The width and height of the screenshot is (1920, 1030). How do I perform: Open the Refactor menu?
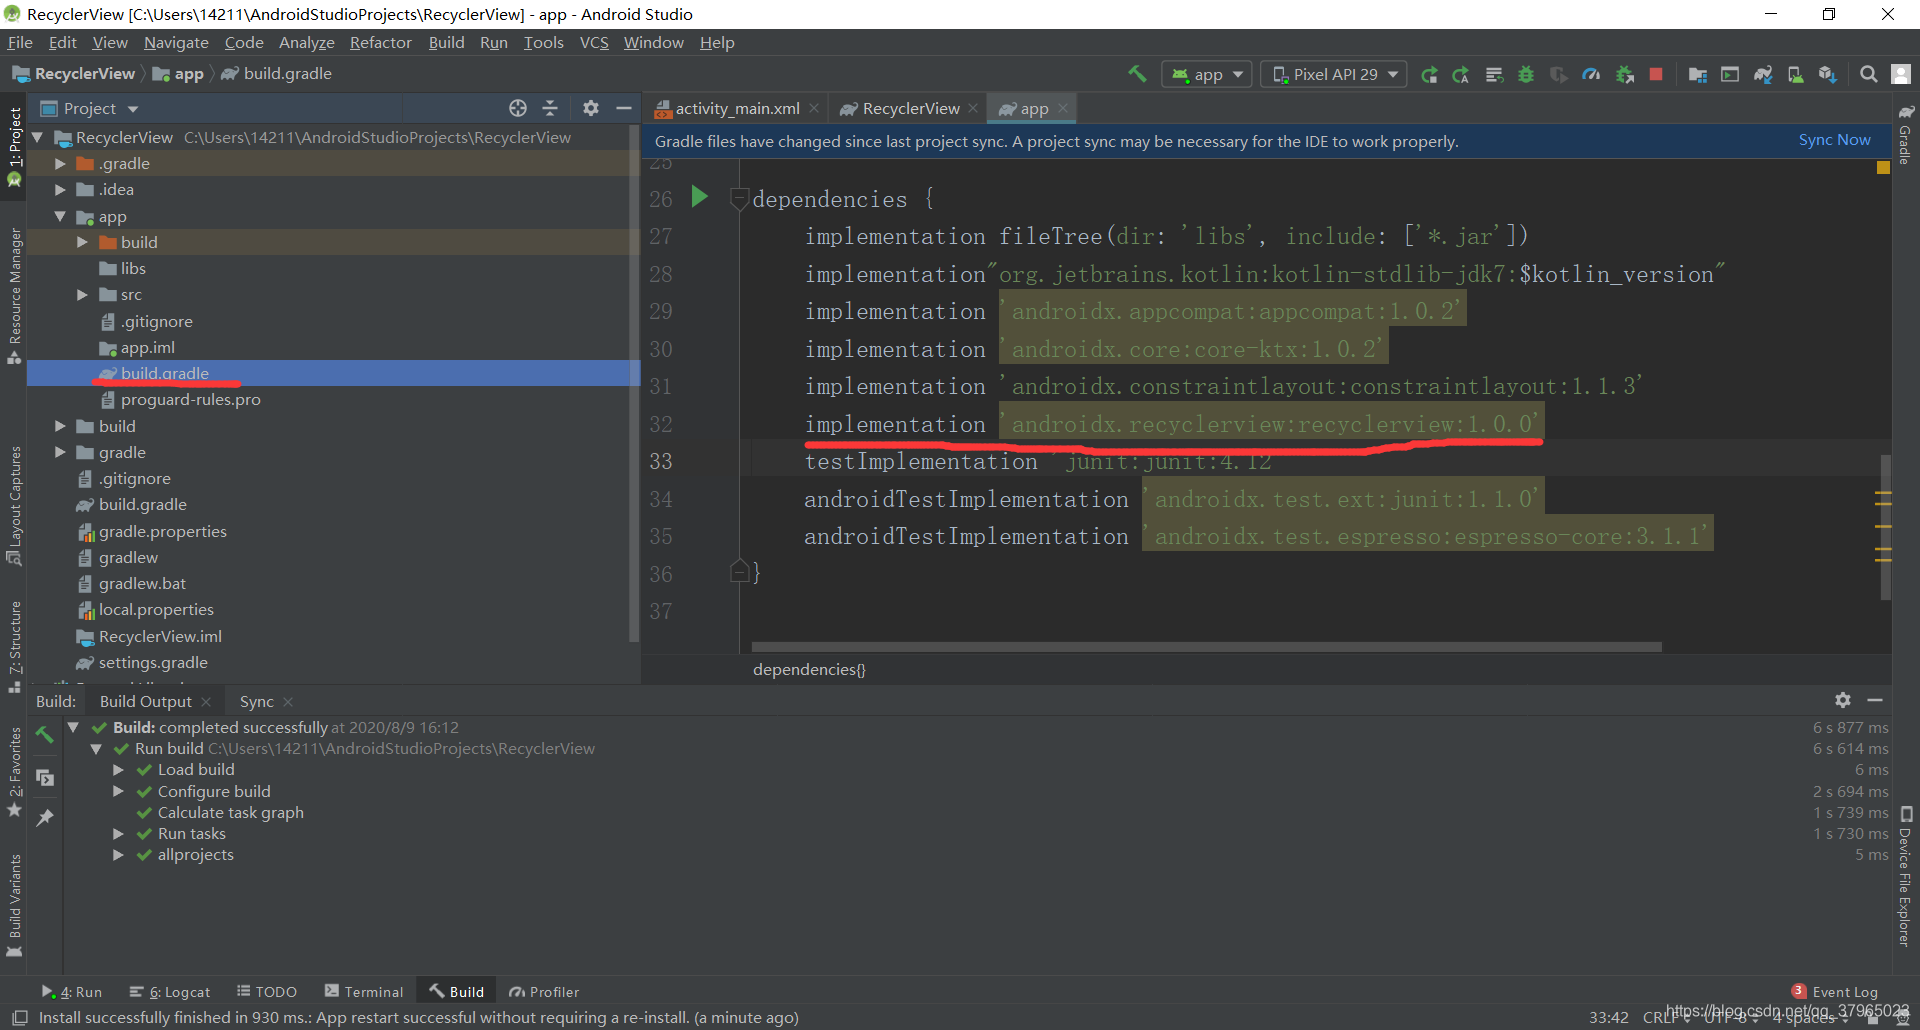[x=380, y=42]
